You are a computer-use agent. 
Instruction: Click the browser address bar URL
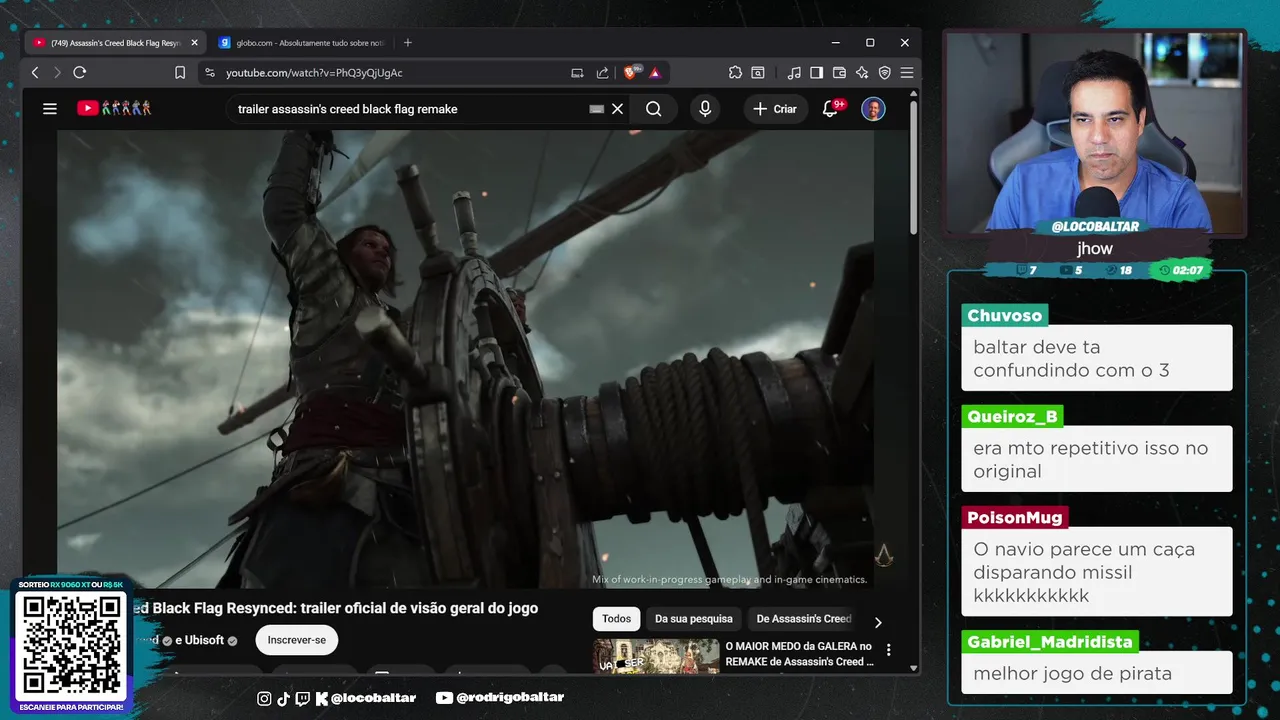[x=314, y=72]
